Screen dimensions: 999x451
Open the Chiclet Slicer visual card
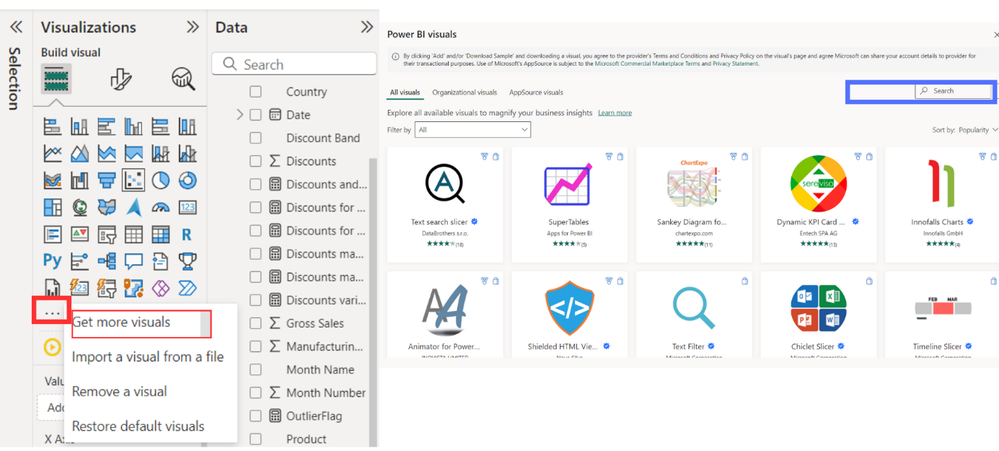click(x=819, y=315)
